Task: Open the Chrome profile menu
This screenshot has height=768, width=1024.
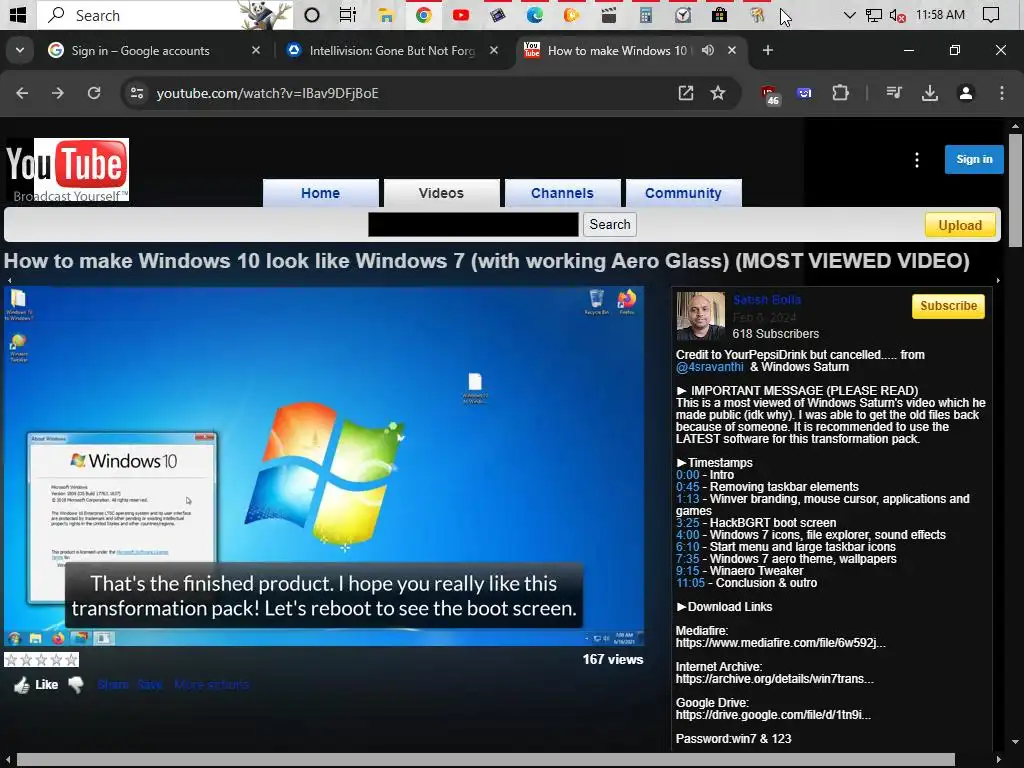Action: [966, 93]
